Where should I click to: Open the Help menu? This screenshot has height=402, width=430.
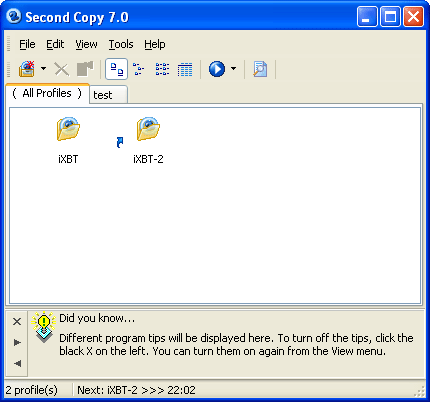pyautogui.click(x=155, y=44)
